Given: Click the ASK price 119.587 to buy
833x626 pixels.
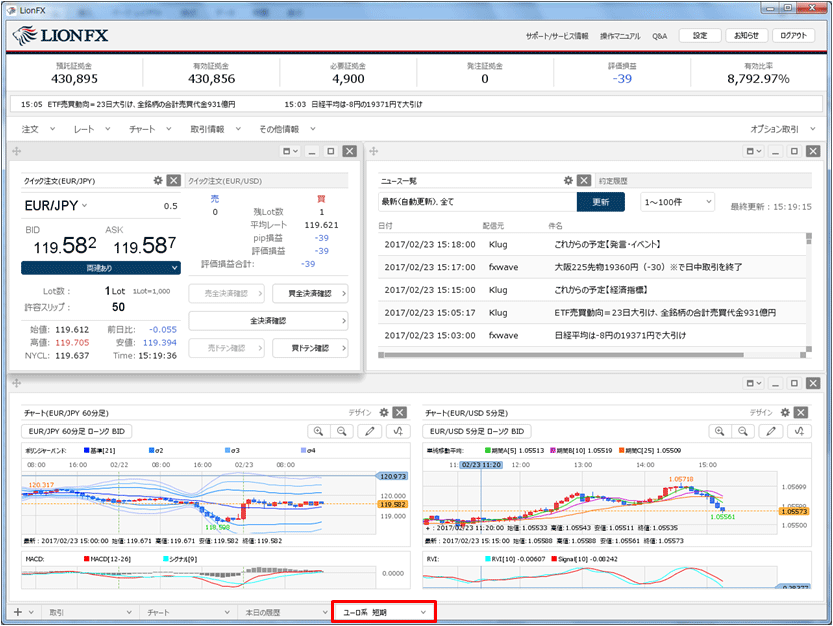Looking at the screenshot, I should 144,246.
